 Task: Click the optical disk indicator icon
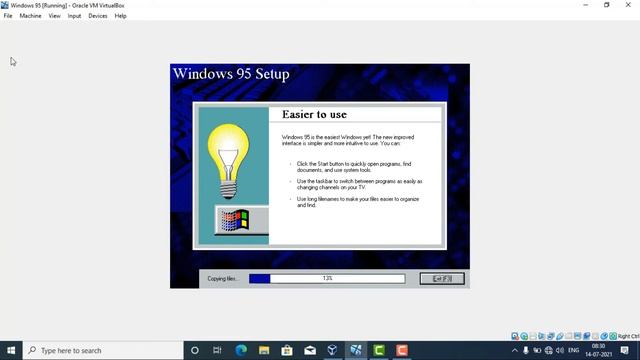[524, 336]
